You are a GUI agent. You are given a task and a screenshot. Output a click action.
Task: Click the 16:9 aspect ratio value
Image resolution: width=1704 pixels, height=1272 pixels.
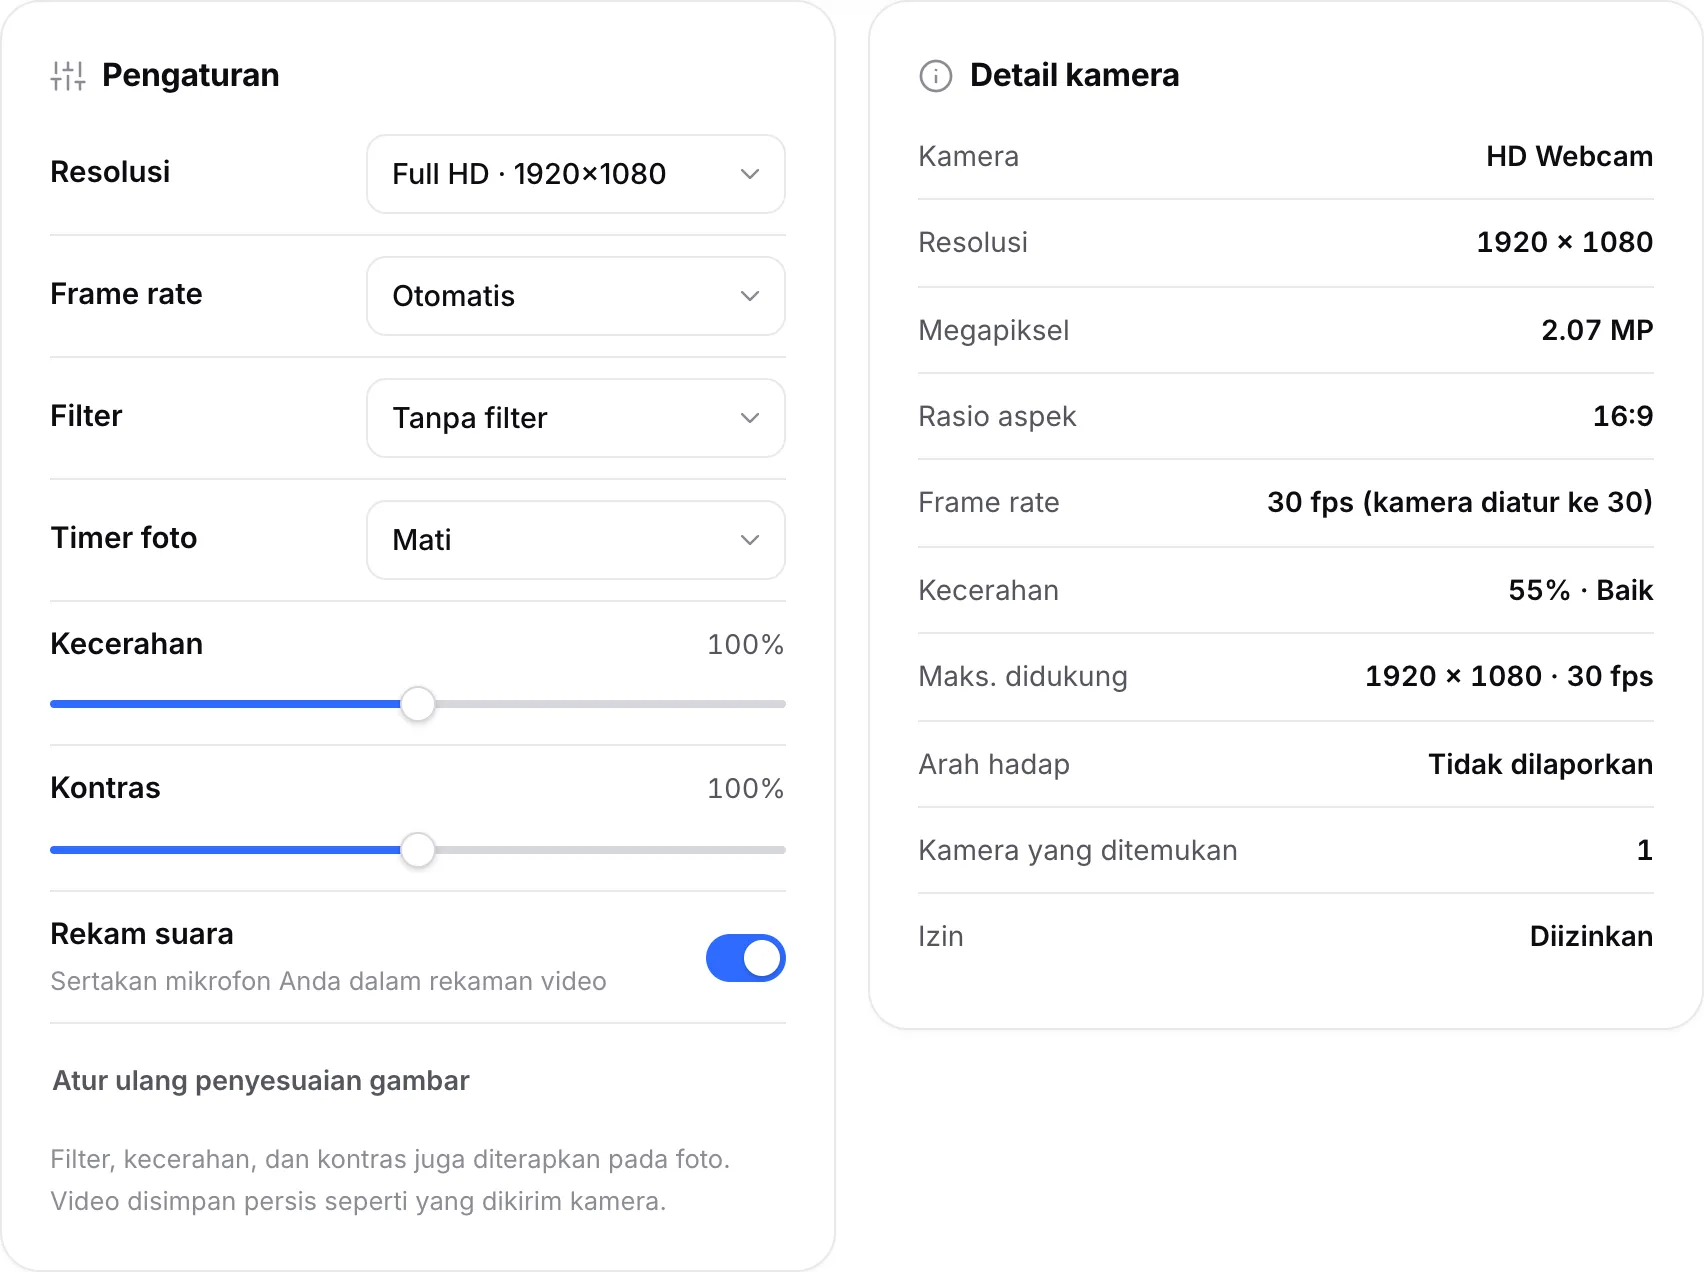[x=1622, y=416]
